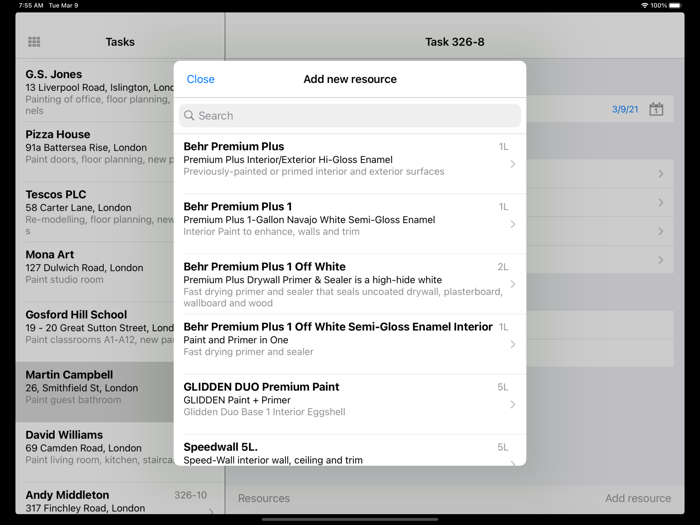
Task: Tap the search magnifier icon
Action: point(189,116)
